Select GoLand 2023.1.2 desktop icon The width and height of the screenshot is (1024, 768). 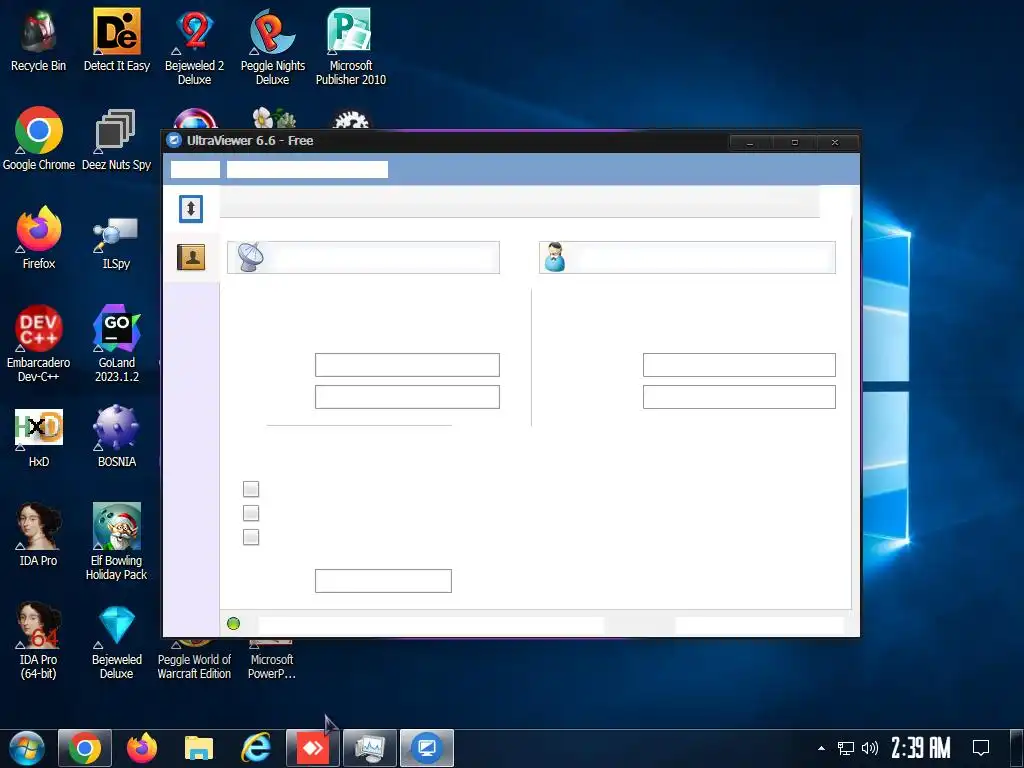117,344
